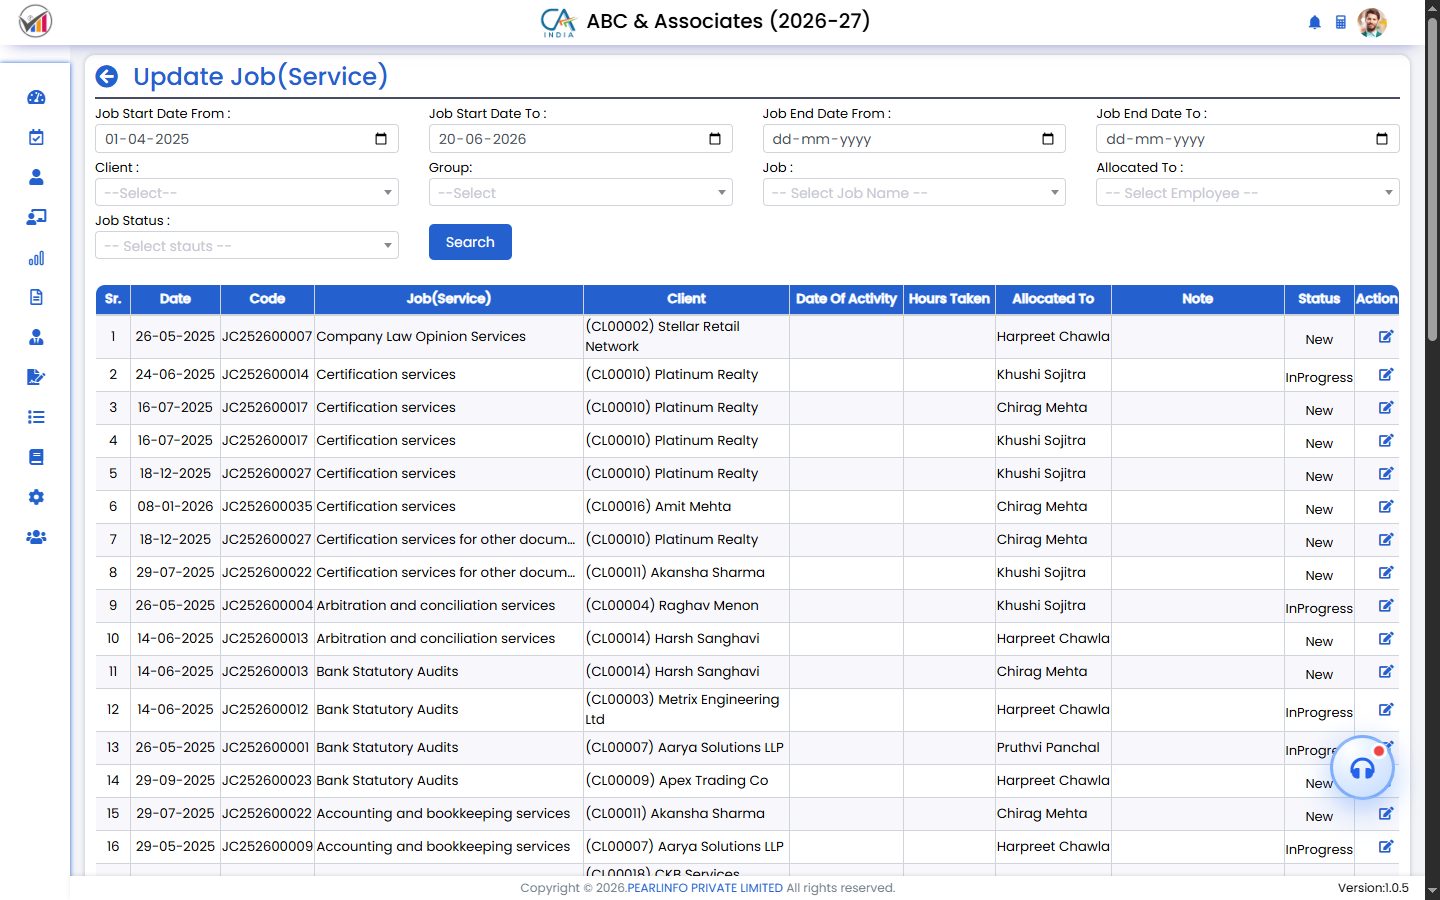Select the ABC & Associates (2026-27) title
The height and width of the screenshot is (900, 1440).
[728, 21]
